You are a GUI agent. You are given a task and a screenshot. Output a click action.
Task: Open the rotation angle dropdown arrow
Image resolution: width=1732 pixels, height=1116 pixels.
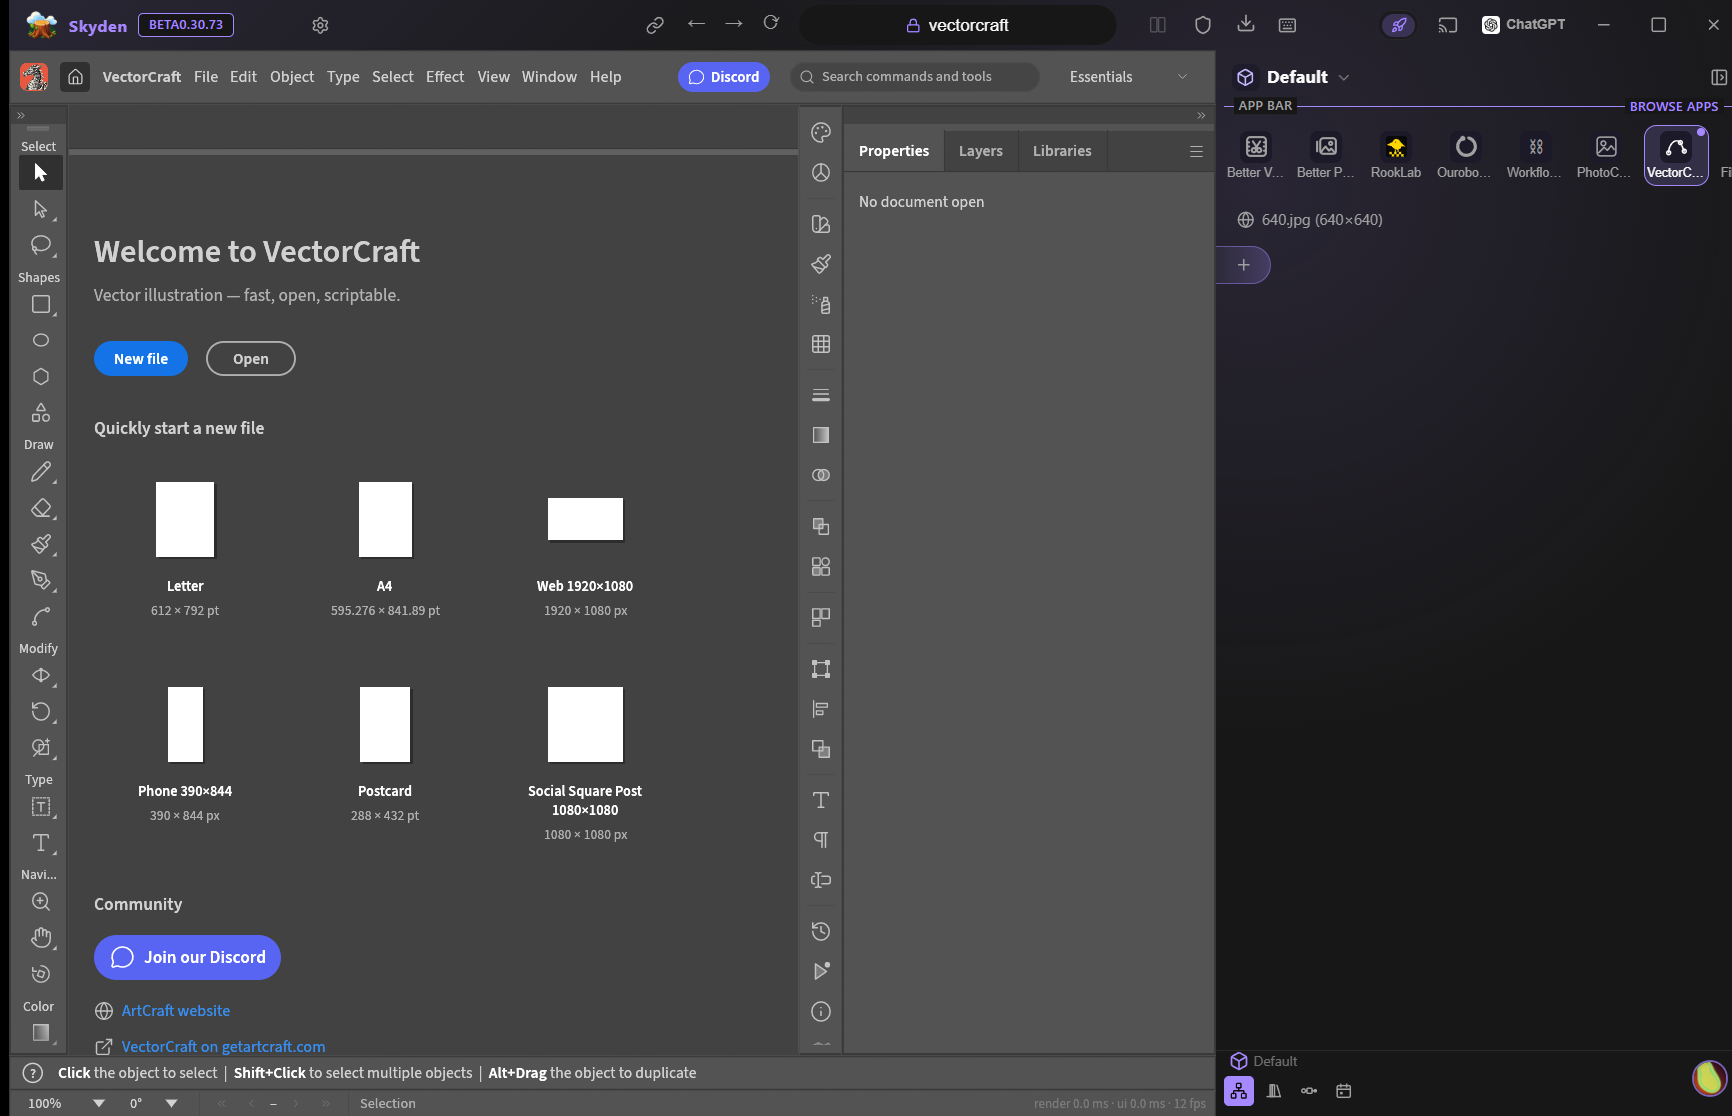pos(172,1103)
